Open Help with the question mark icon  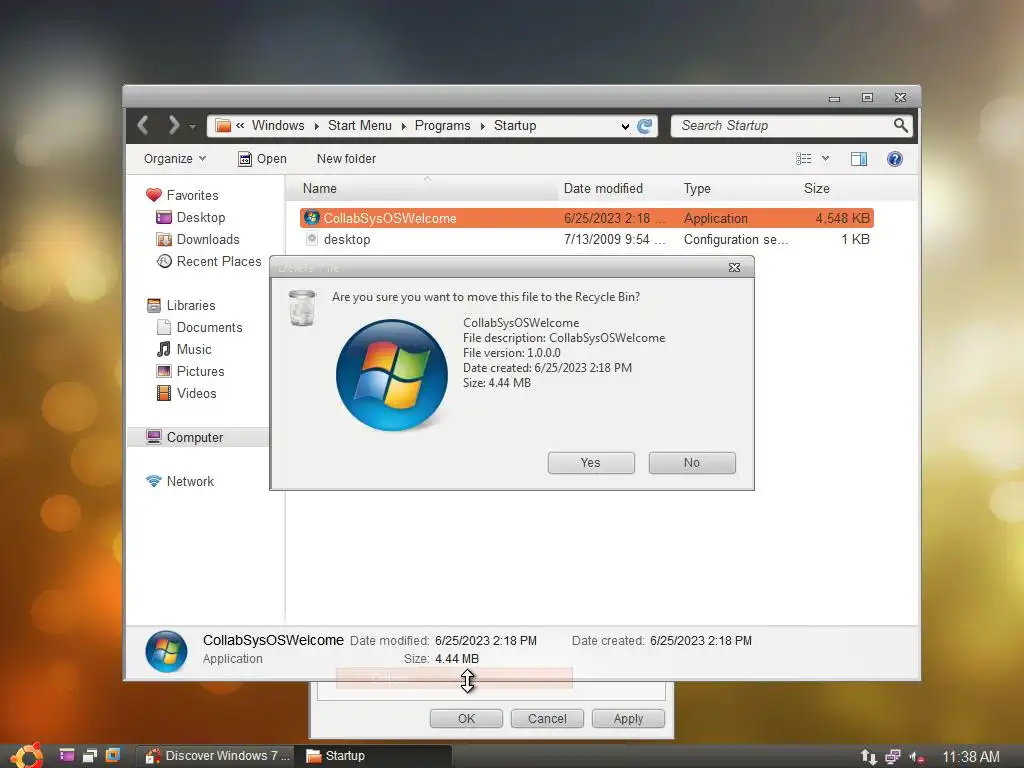[895, 159]
